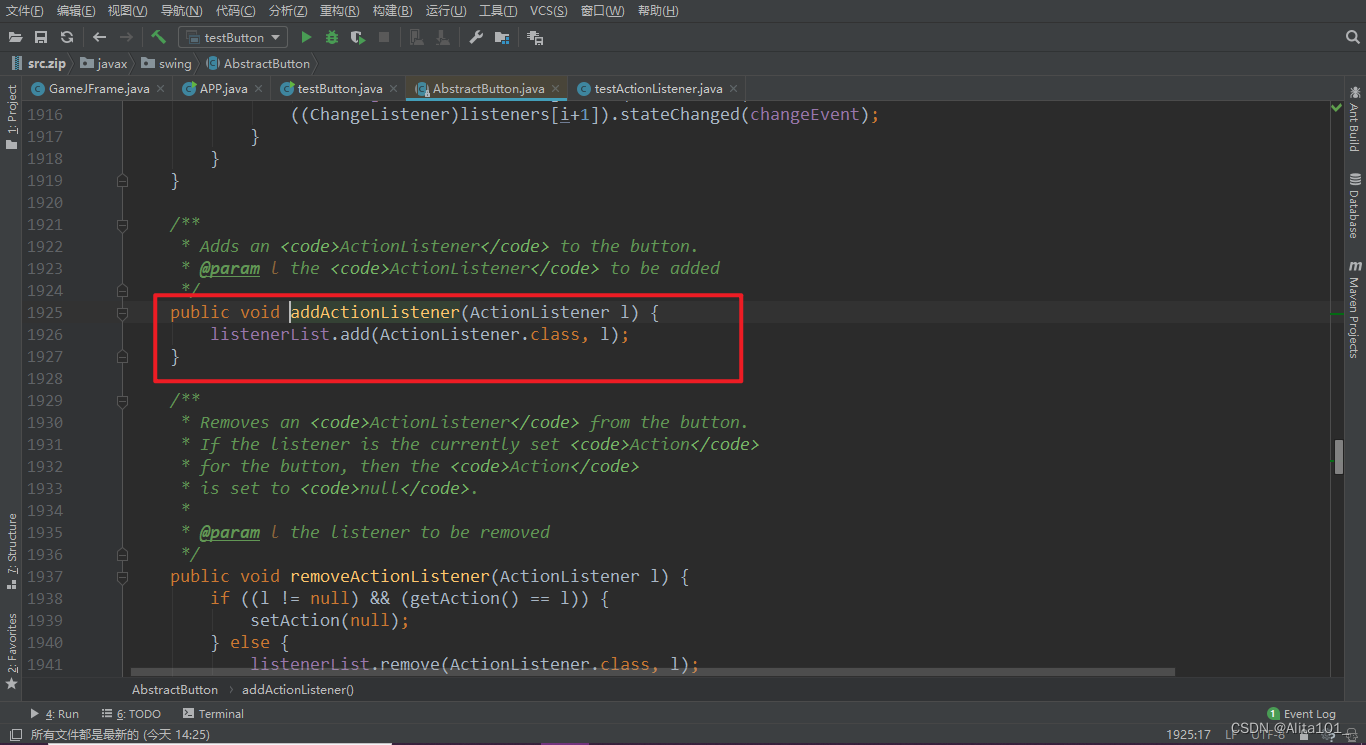The width and height of the screenshot is (1366, 745).
Task: Collapse fold marker at line 1936
Action: [122, 554]
